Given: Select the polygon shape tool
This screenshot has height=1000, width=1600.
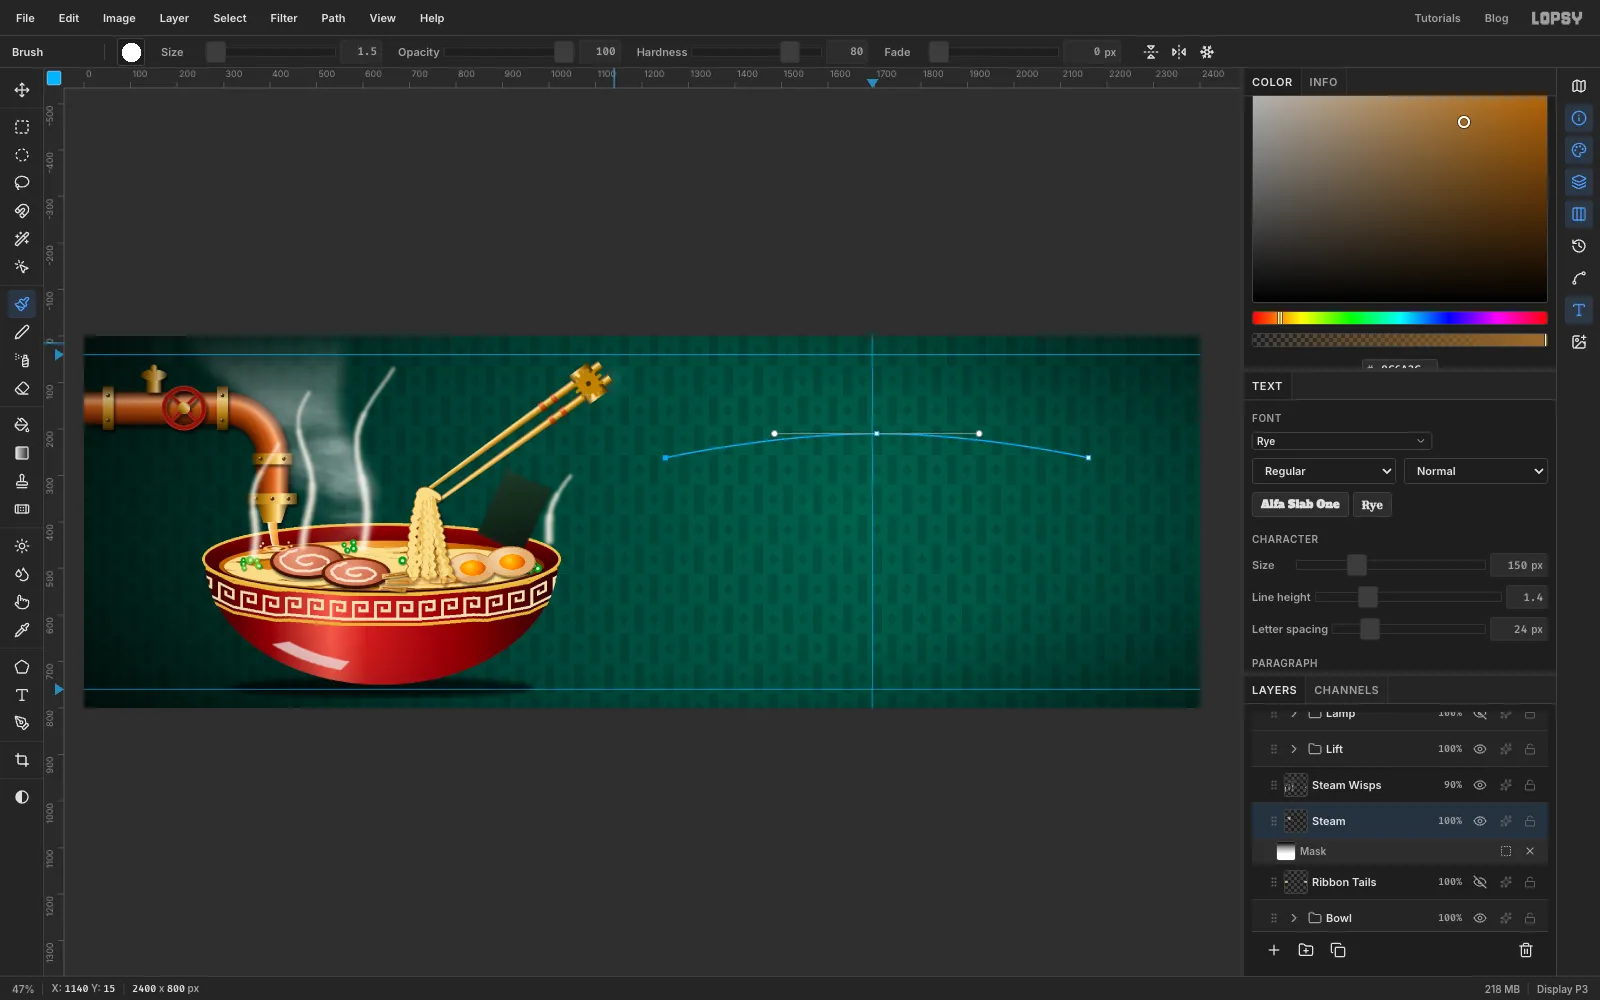Looking at the screenshot, I should [x=22, y=667].
